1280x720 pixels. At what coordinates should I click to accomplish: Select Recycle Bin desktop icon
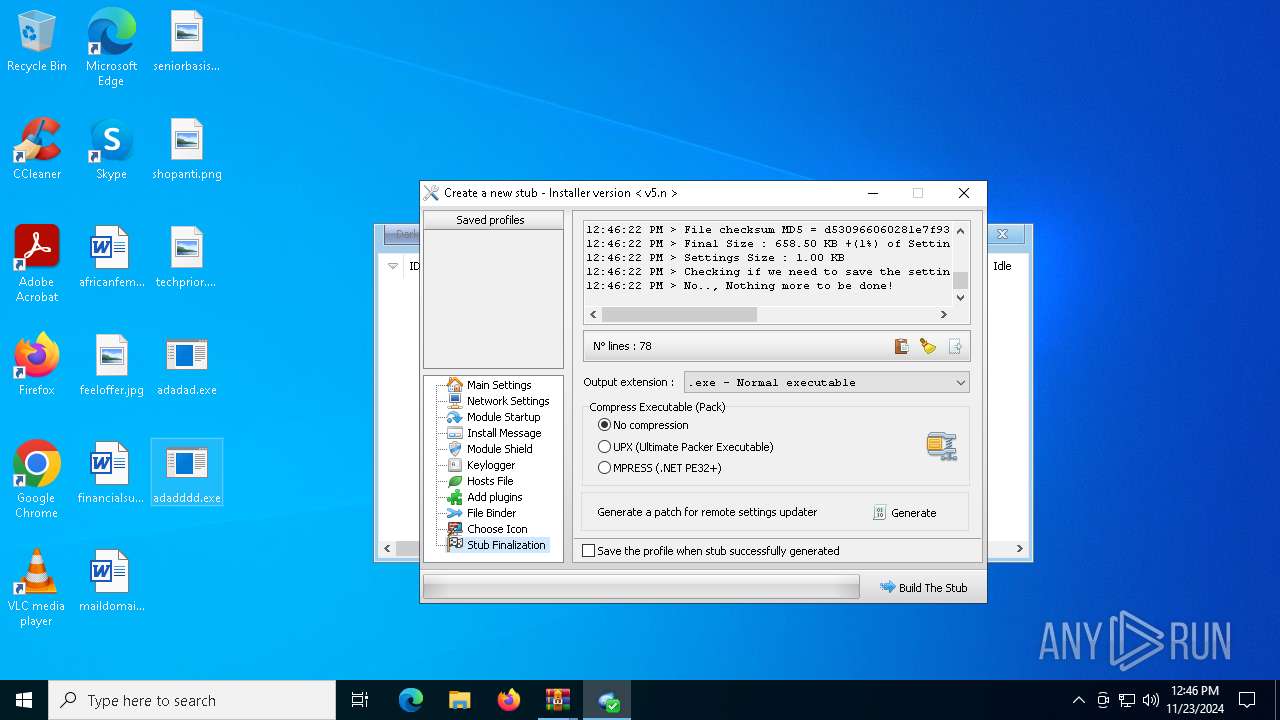37,42
